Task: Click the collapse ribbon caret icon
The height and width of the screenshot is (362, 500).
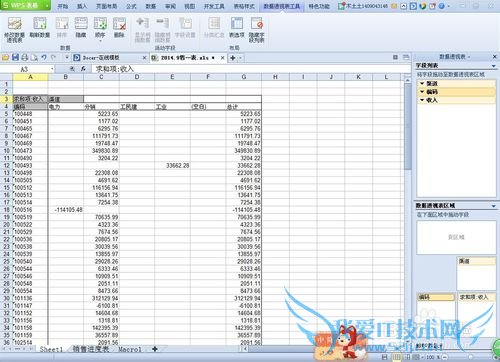Action: point(403,6)
